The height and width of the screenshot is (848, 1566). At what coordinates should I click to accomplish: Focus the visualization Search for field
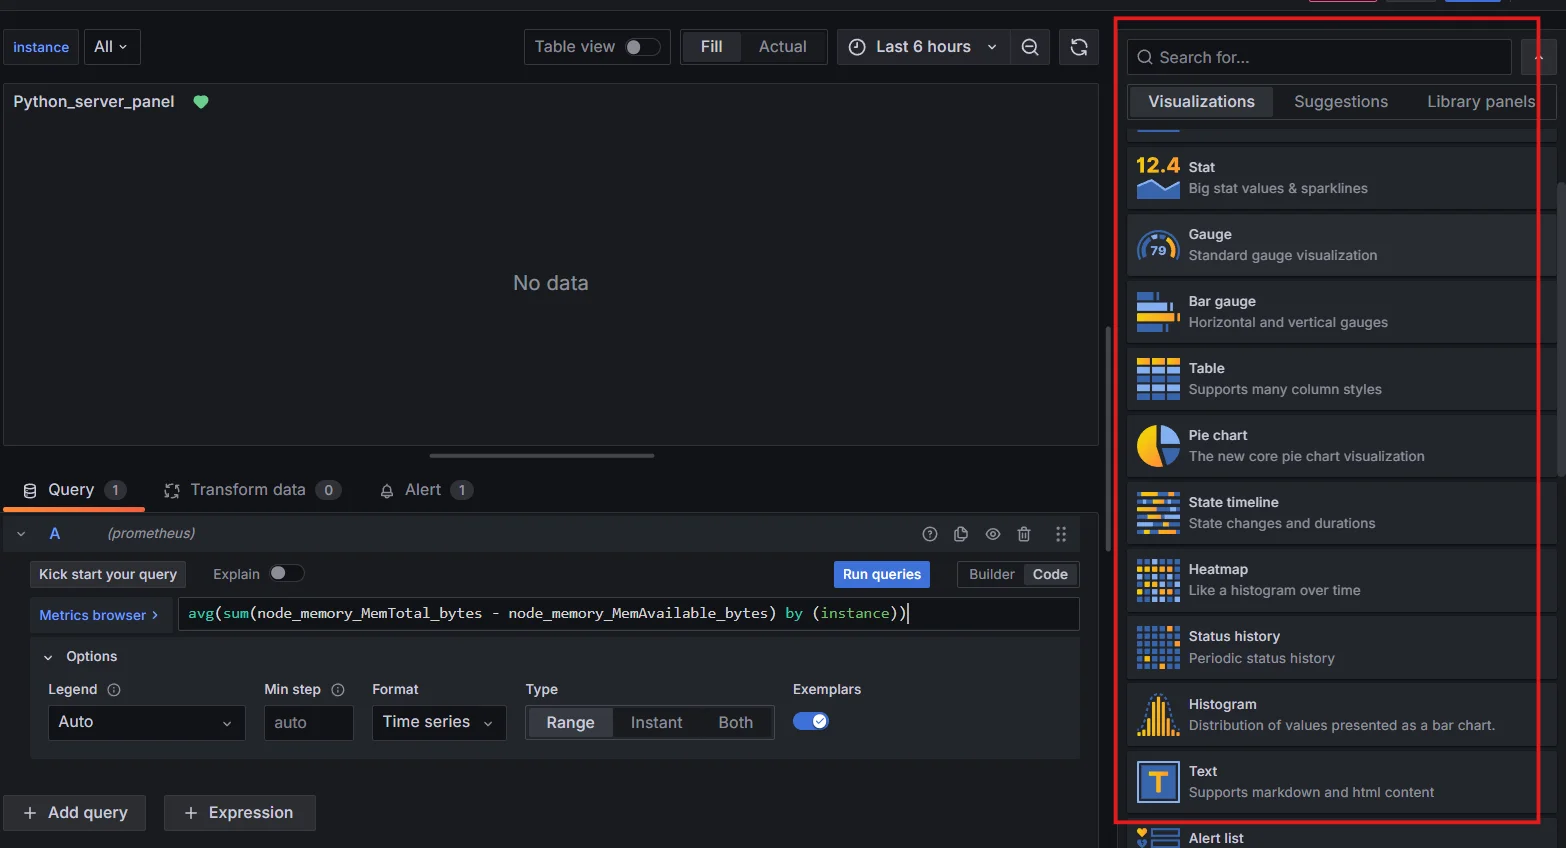point(1319,57)
